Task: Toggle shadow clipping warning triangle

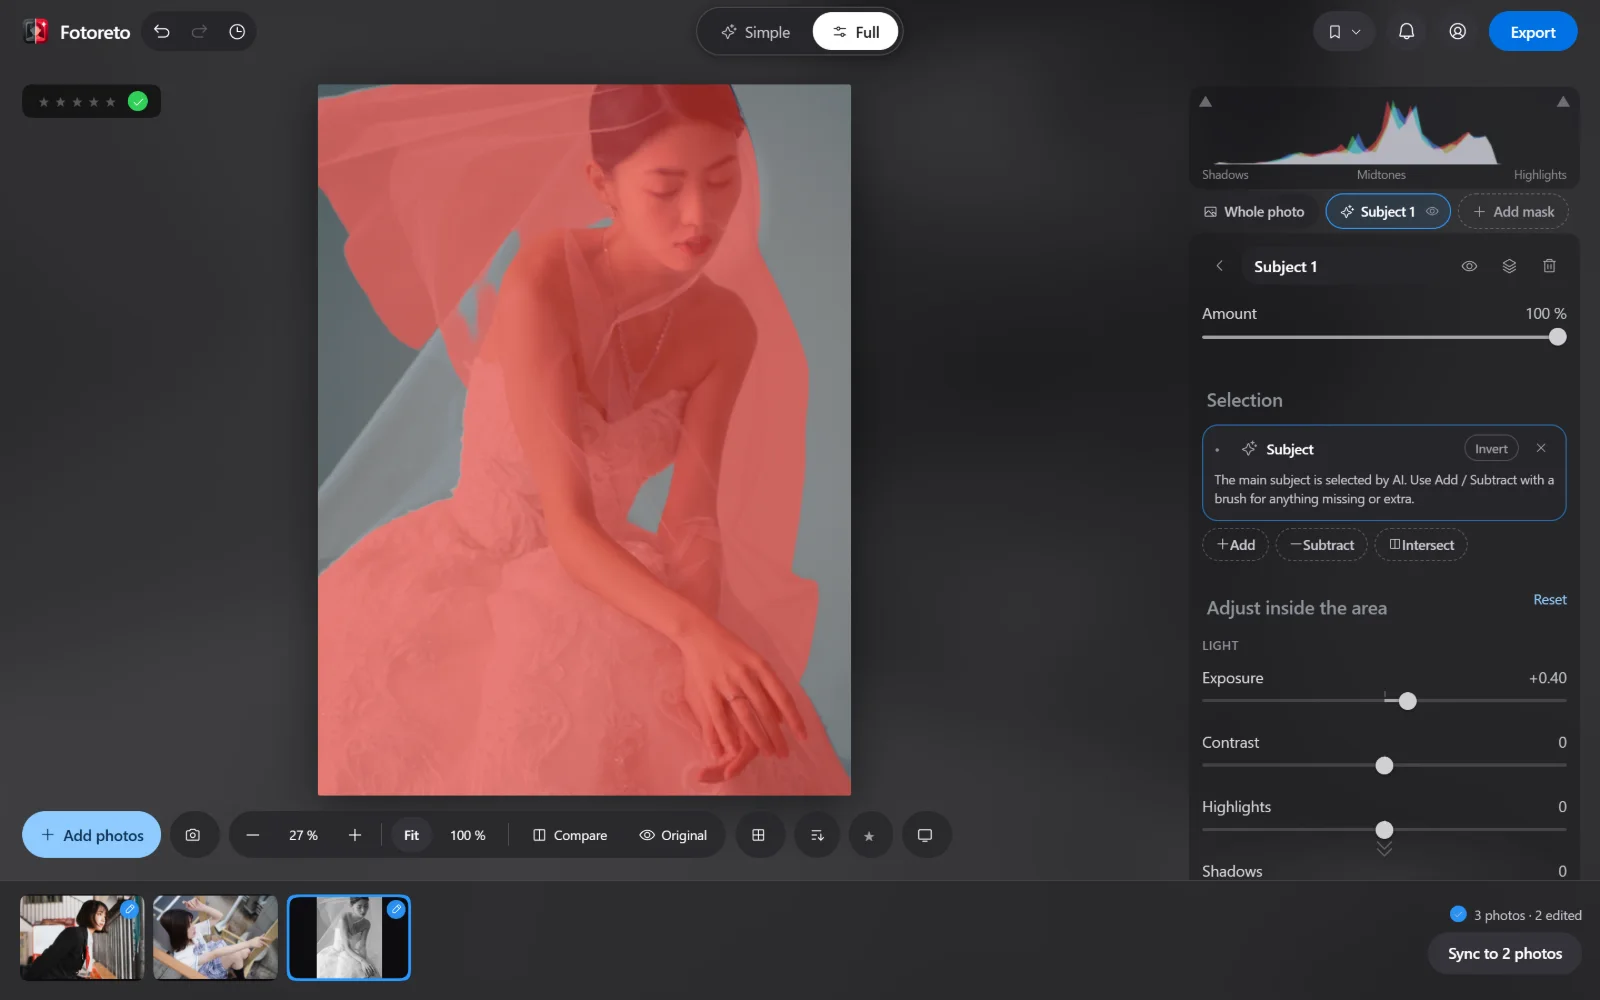Action: 1206,102
